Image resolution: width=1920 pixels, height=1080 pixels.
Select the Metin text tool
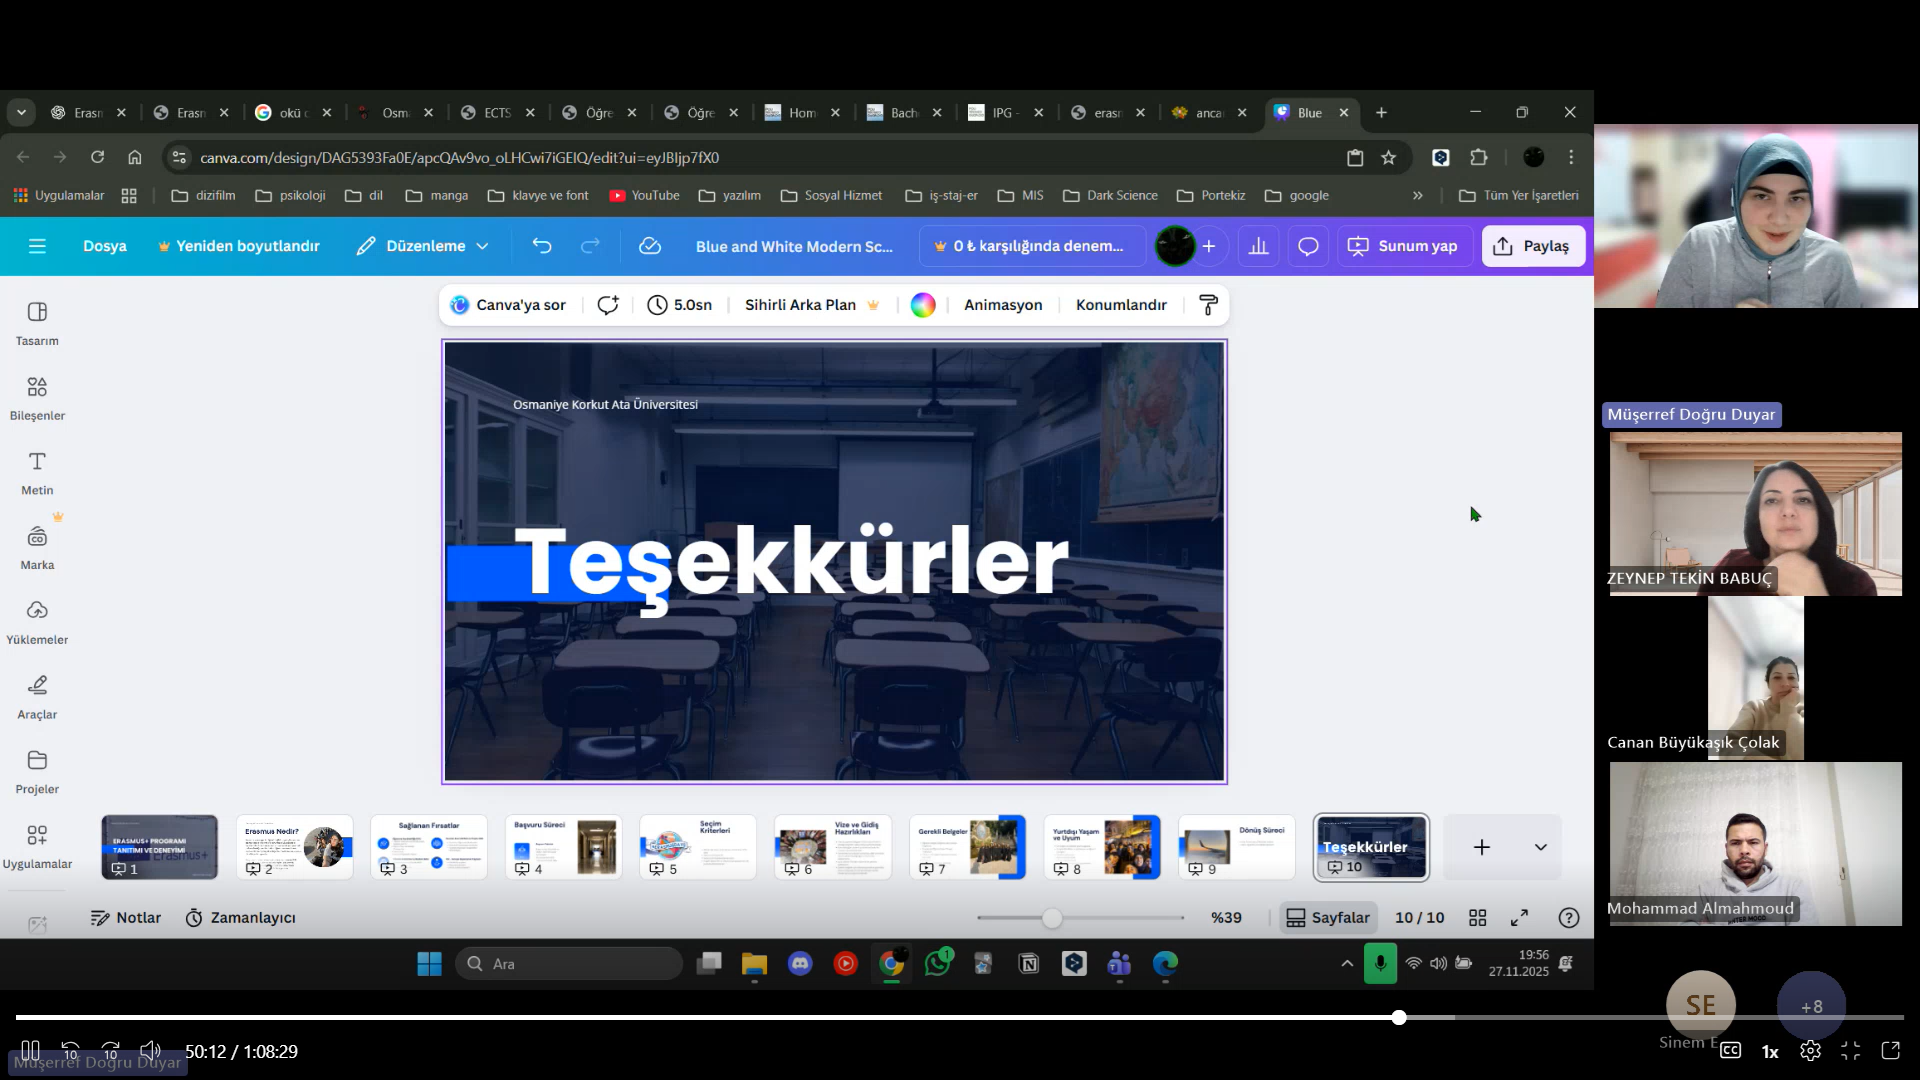(x=37, y=473)
